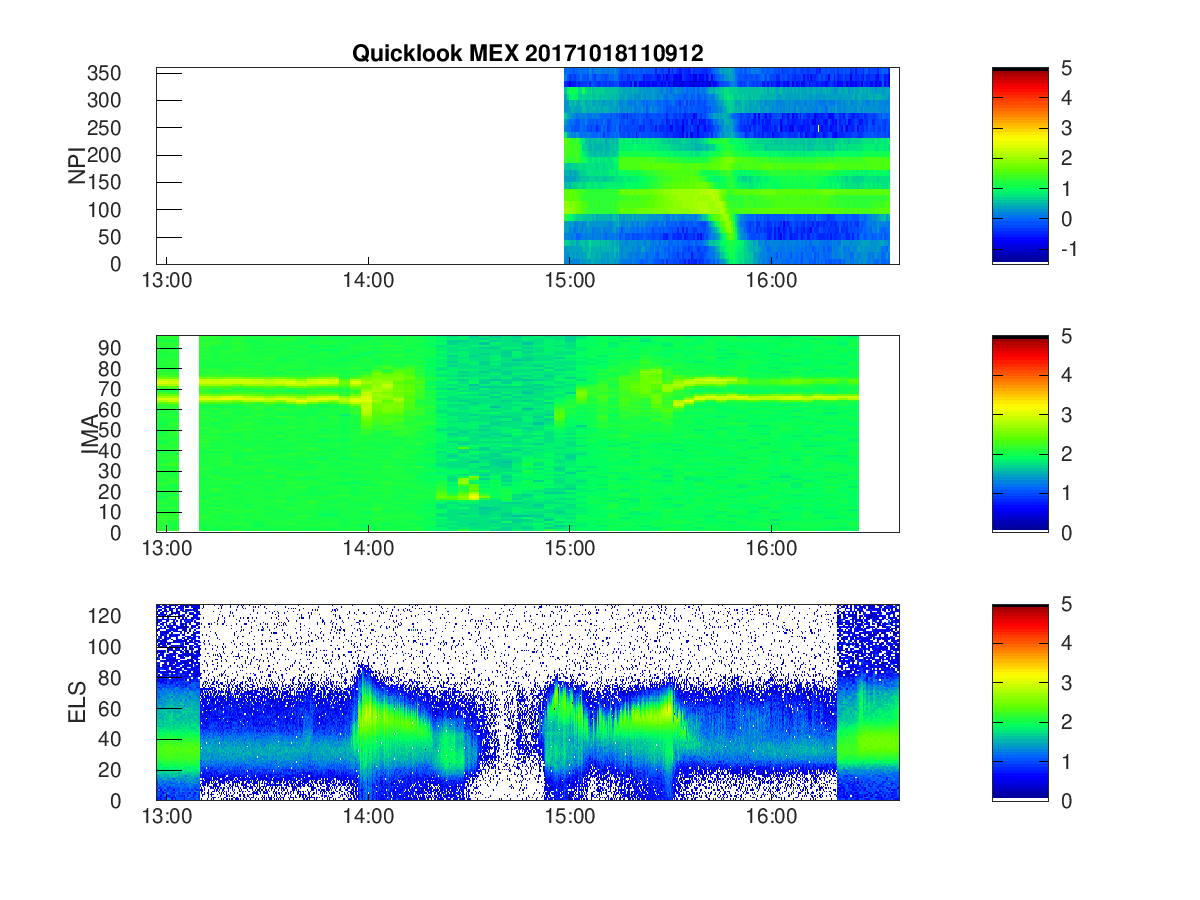The width and height of the screenshot is (1200, 900).
Task: Click the 15:00 tick under ELS plot
Action: 570,817
